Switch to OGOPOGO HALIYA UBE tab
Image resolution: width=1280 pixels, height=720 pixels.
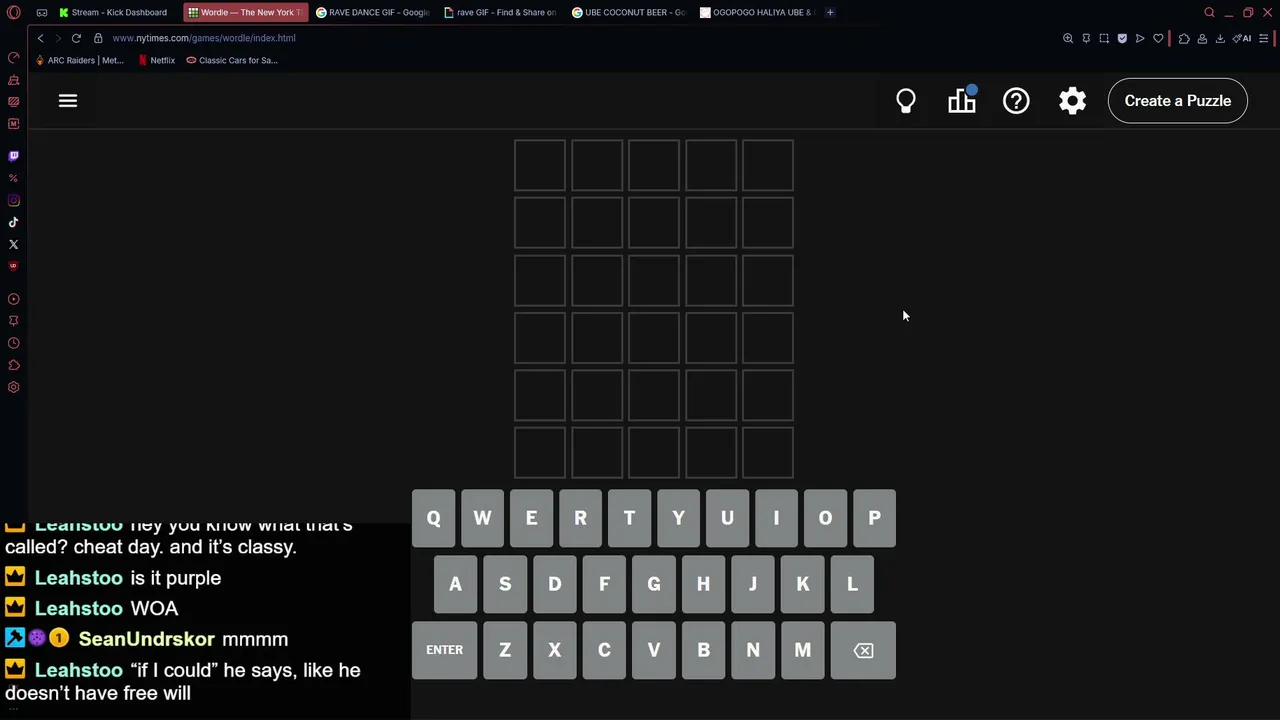coord(756,12)
